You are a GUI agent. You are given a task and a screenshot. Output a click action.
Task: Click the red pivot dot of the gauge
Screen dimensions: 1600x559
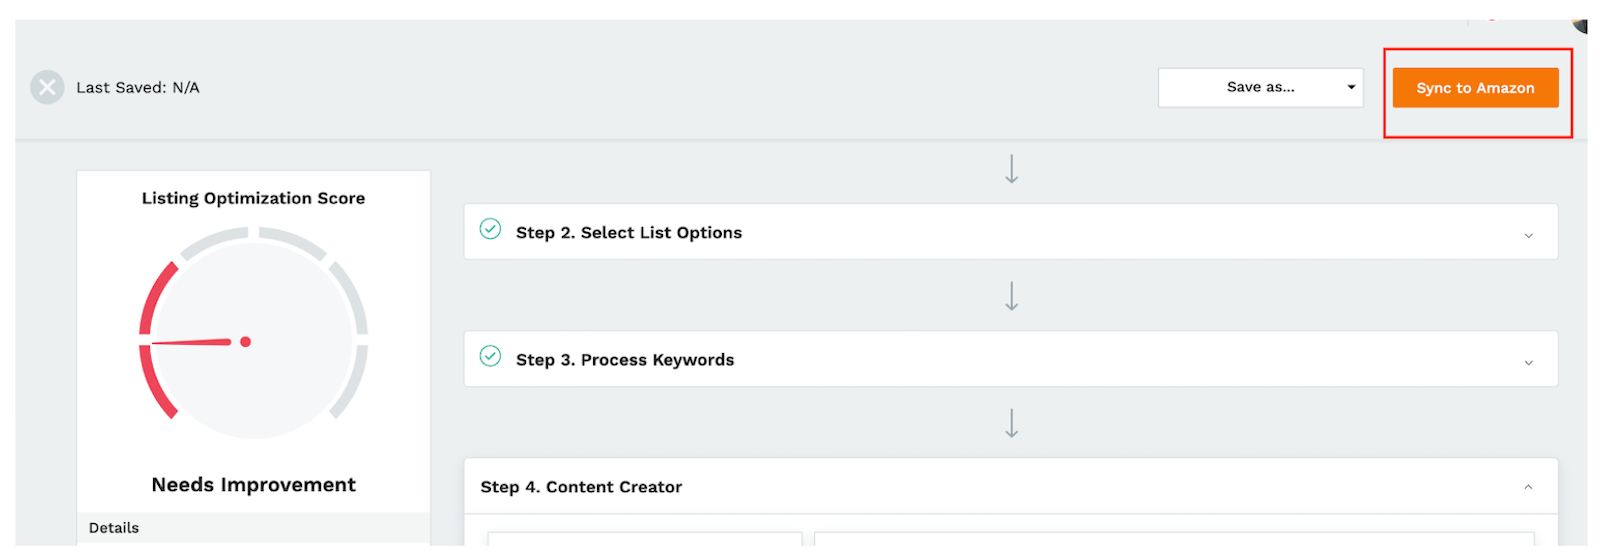point(245,342)
